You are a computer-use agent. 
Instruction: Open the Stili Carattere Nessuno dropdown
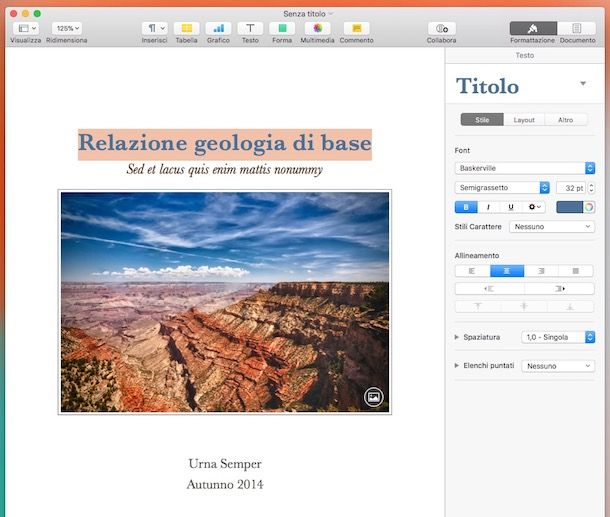pos(552,226)
